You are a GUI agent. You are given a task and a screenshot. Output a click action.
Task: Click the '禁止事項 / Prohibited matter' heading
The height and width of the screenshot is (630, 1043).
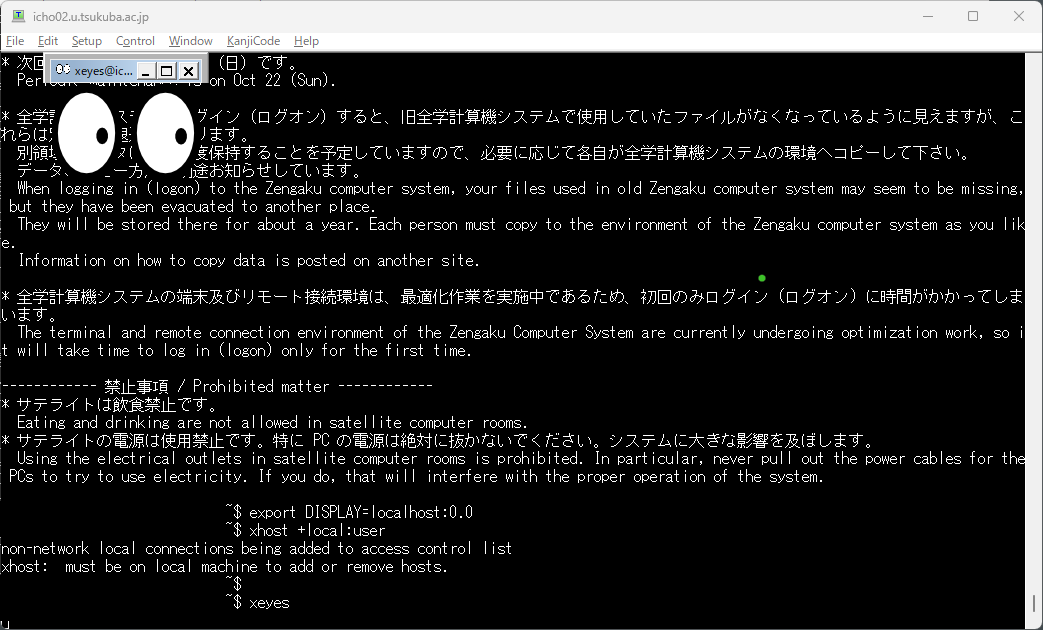(x=216, y=386)
